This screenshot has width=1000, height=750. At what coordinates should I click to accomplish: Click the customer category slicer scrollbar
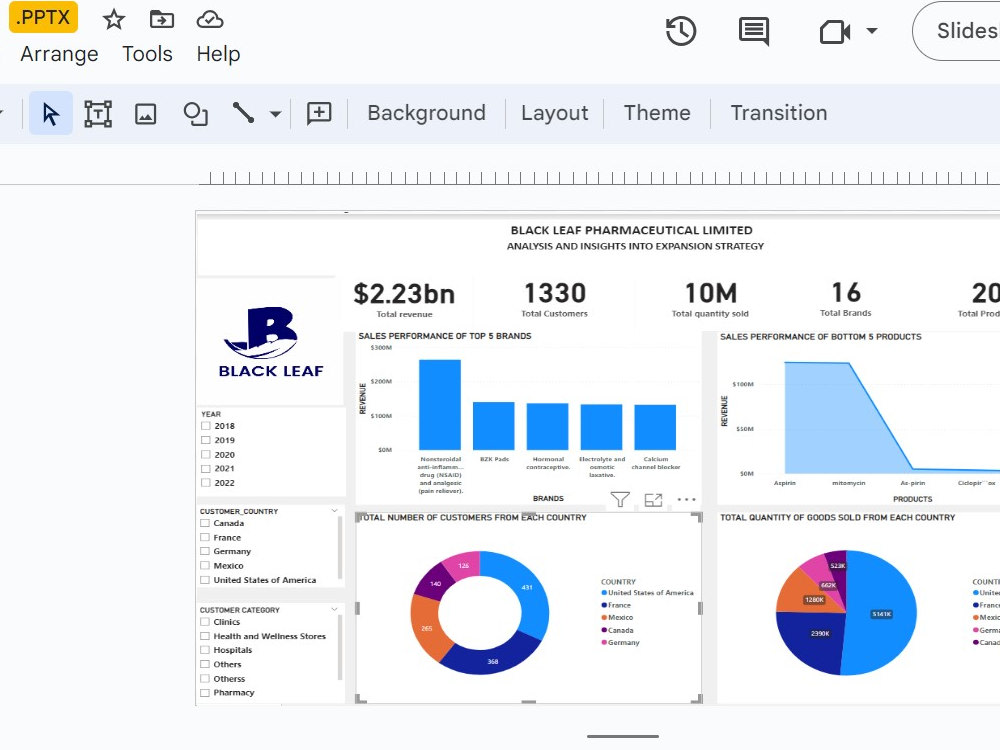[340, 647]
